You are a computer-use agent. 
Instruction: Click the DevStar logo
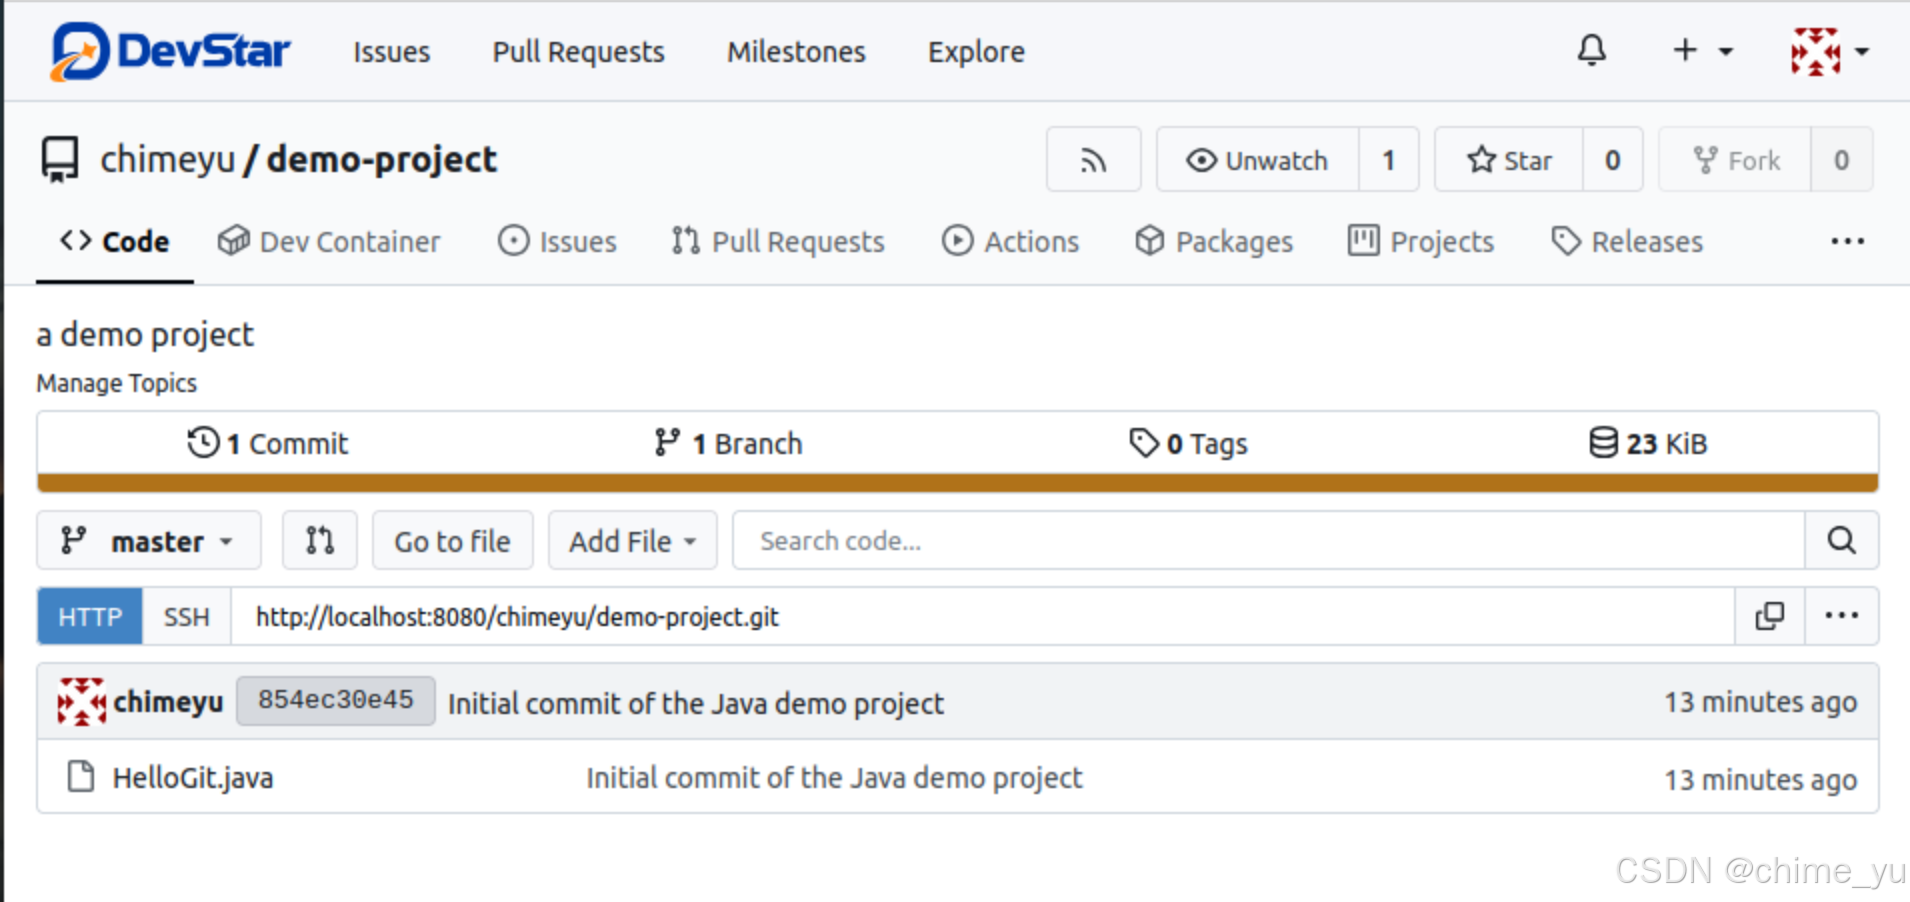tap(170, 51)
